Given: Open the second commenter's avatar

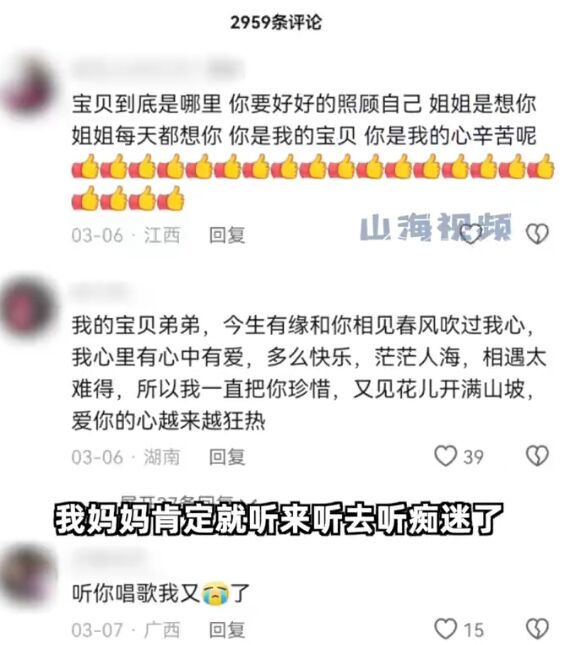Looking at the screenshot, I should tap(28, 308).
